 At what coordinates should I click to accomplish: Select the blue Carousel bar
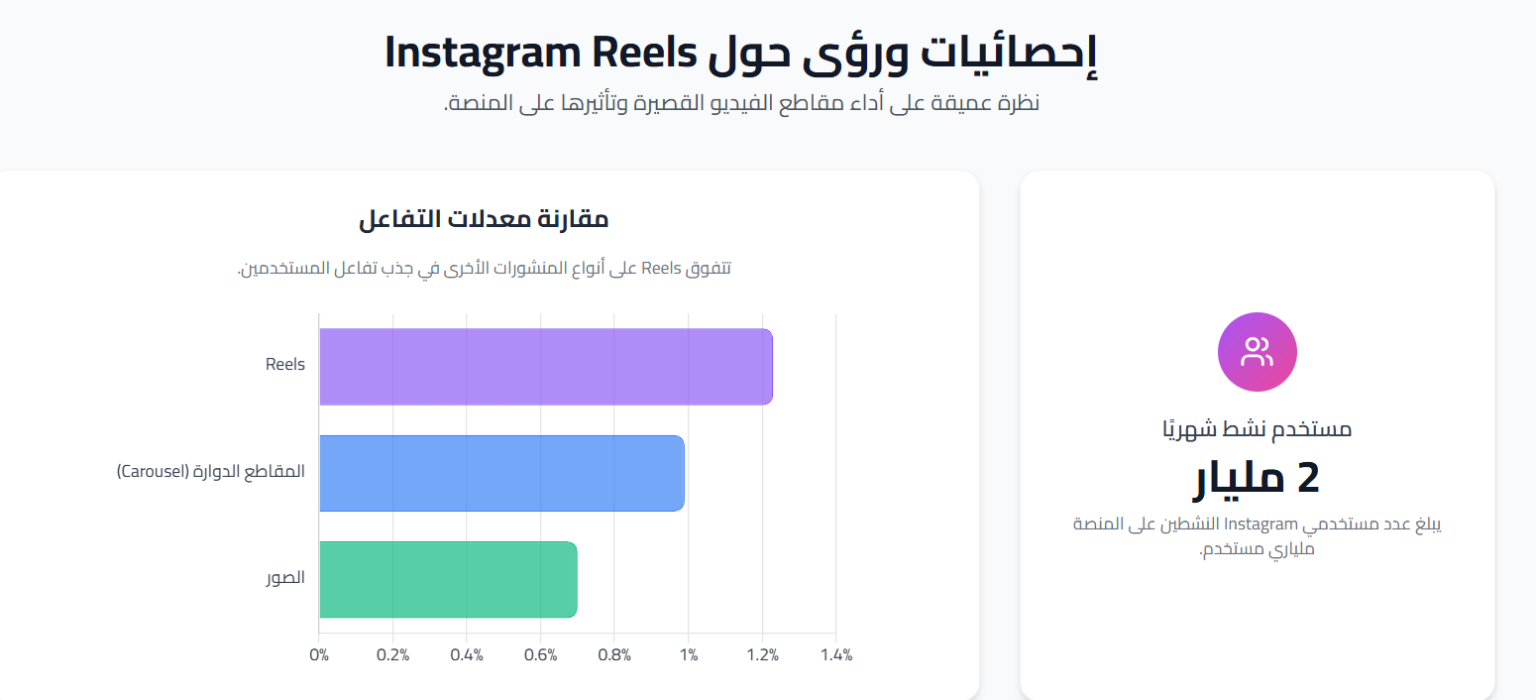tap(502, 473)
